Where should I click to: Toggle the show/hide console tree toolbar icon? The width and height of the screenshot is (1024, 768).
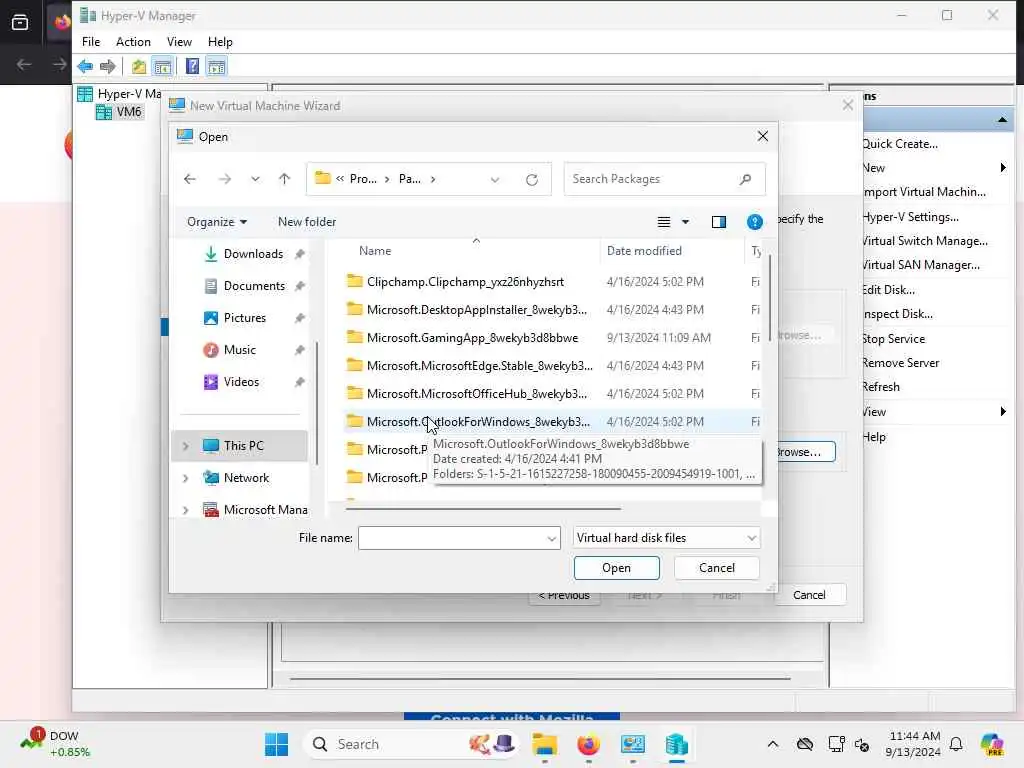163,66
